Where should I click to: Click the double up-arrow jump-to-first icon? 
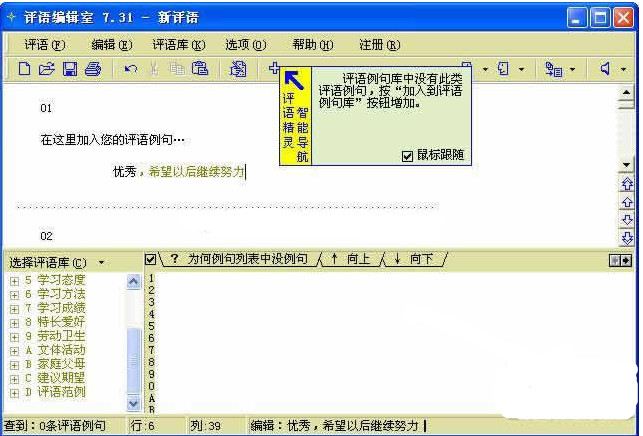[627, 184]
